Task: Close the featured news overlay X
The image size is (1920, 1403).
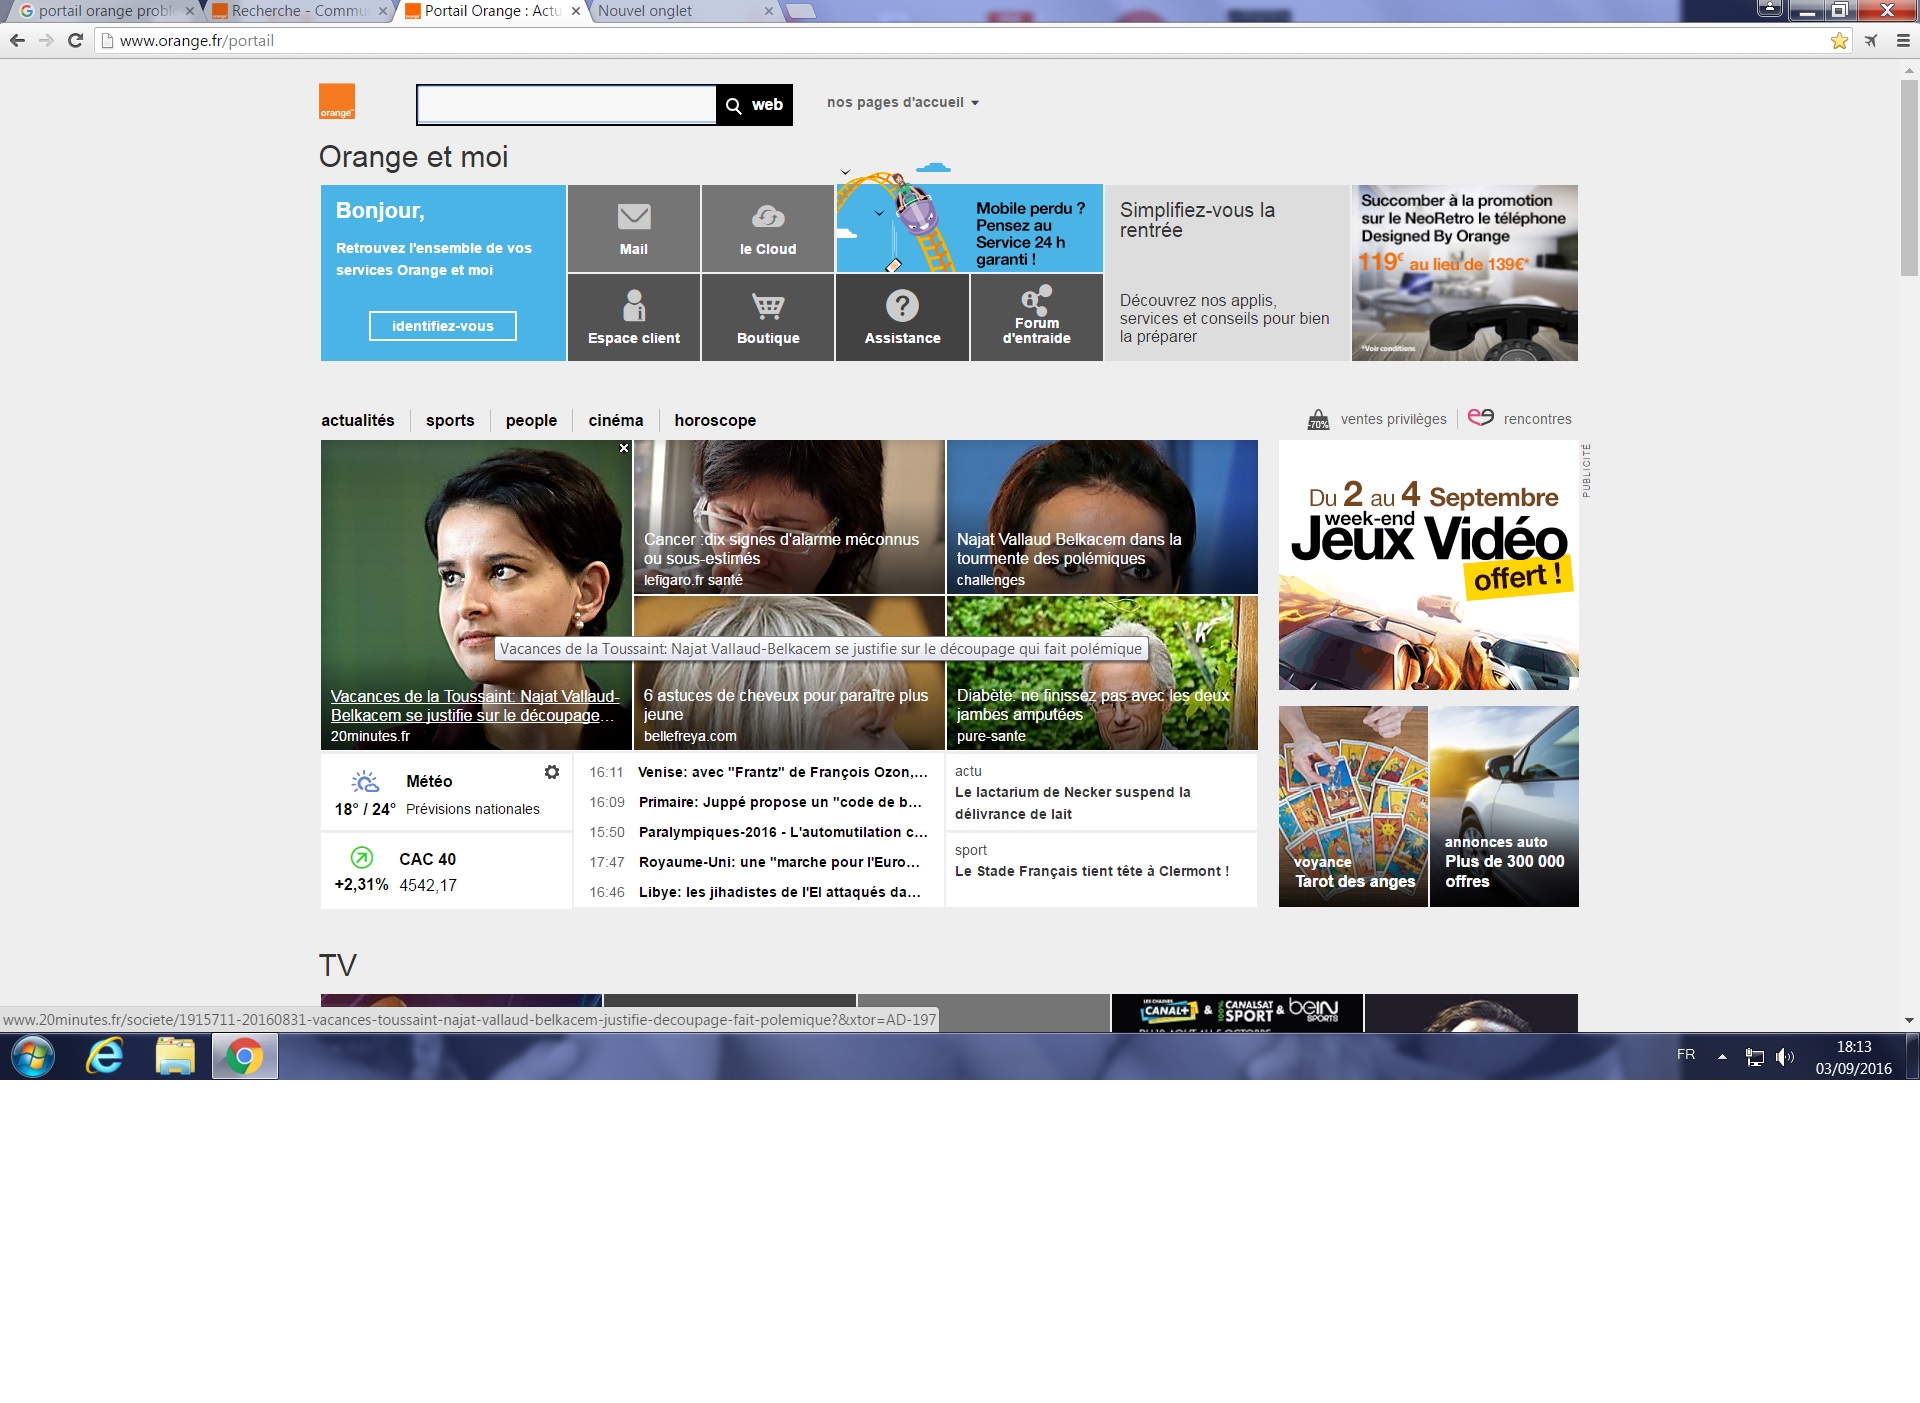Action: point(624,448)
